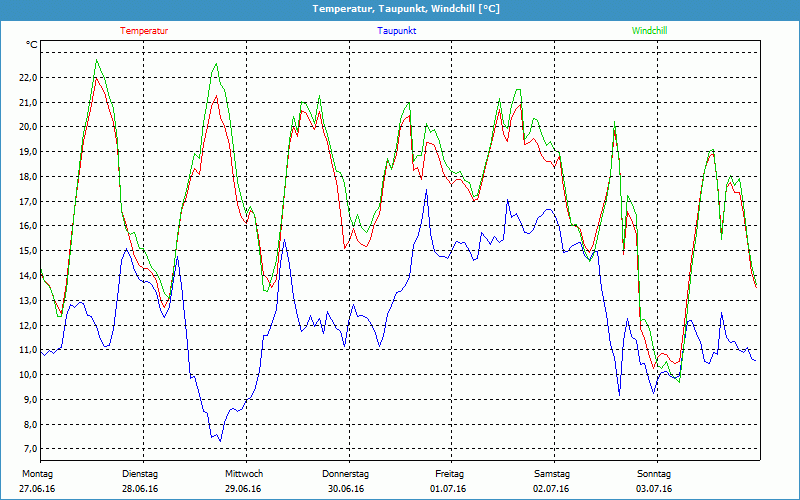Click the Donnerstag day label
The width and height of the screenshot is (800, 500).
tap(345, 474)
